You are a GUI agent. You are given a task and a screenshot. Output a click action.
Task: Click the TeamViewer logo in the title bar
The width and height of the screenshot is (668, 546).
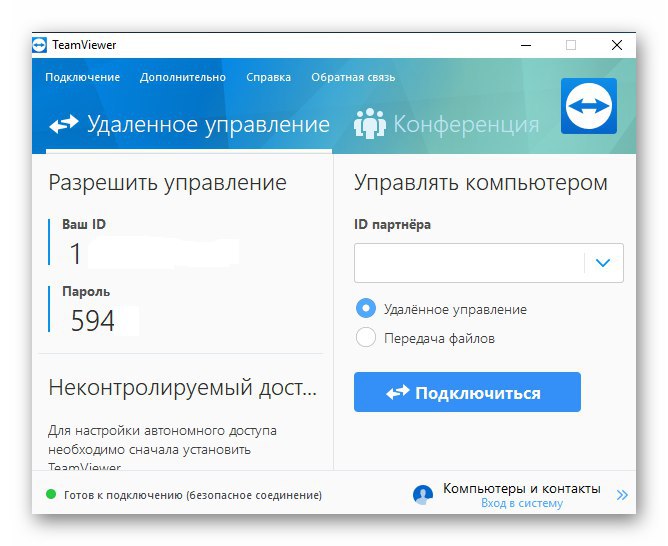40,45
